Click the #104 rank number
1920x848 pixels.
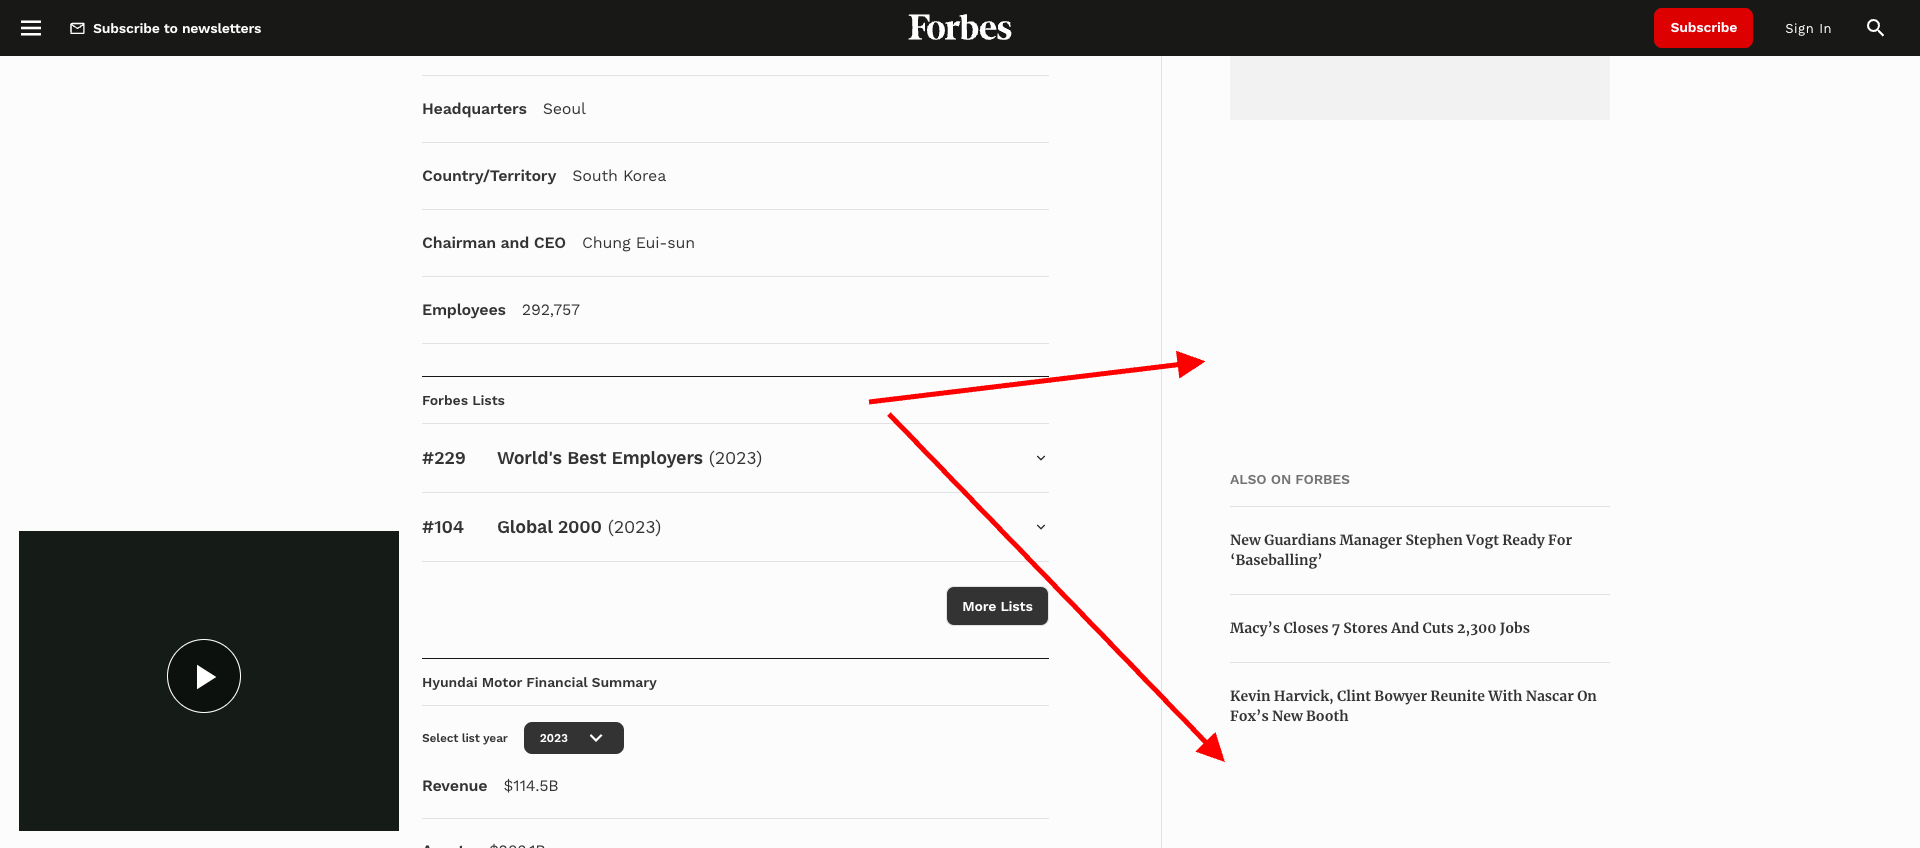pyautogui.click(x=443, y=527)
